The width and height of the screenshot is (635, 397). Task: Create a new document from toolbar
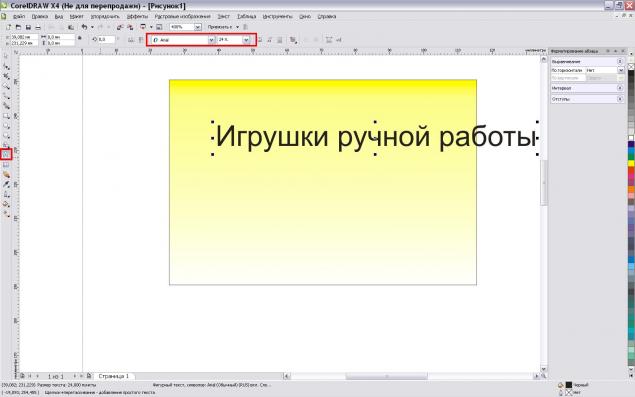(x=8, y=27)
